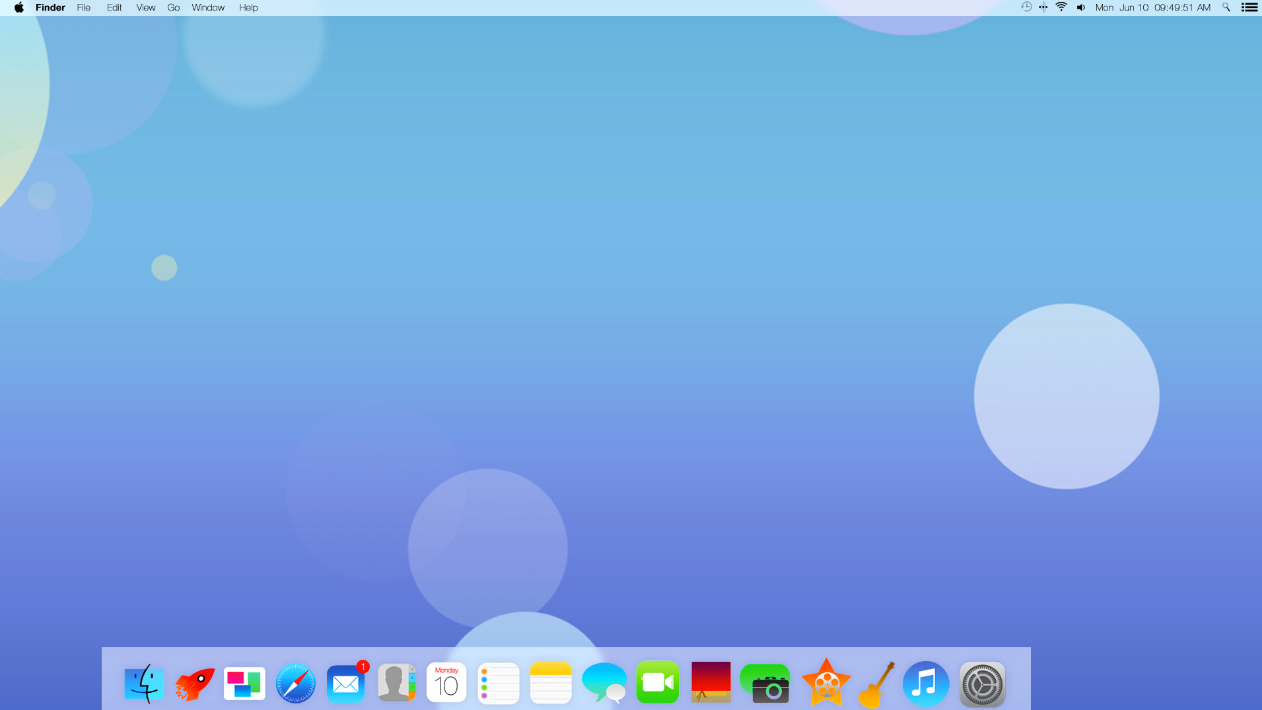Open the Contacts app in dock
This screenshot has width=1262, height=710.
397,684
